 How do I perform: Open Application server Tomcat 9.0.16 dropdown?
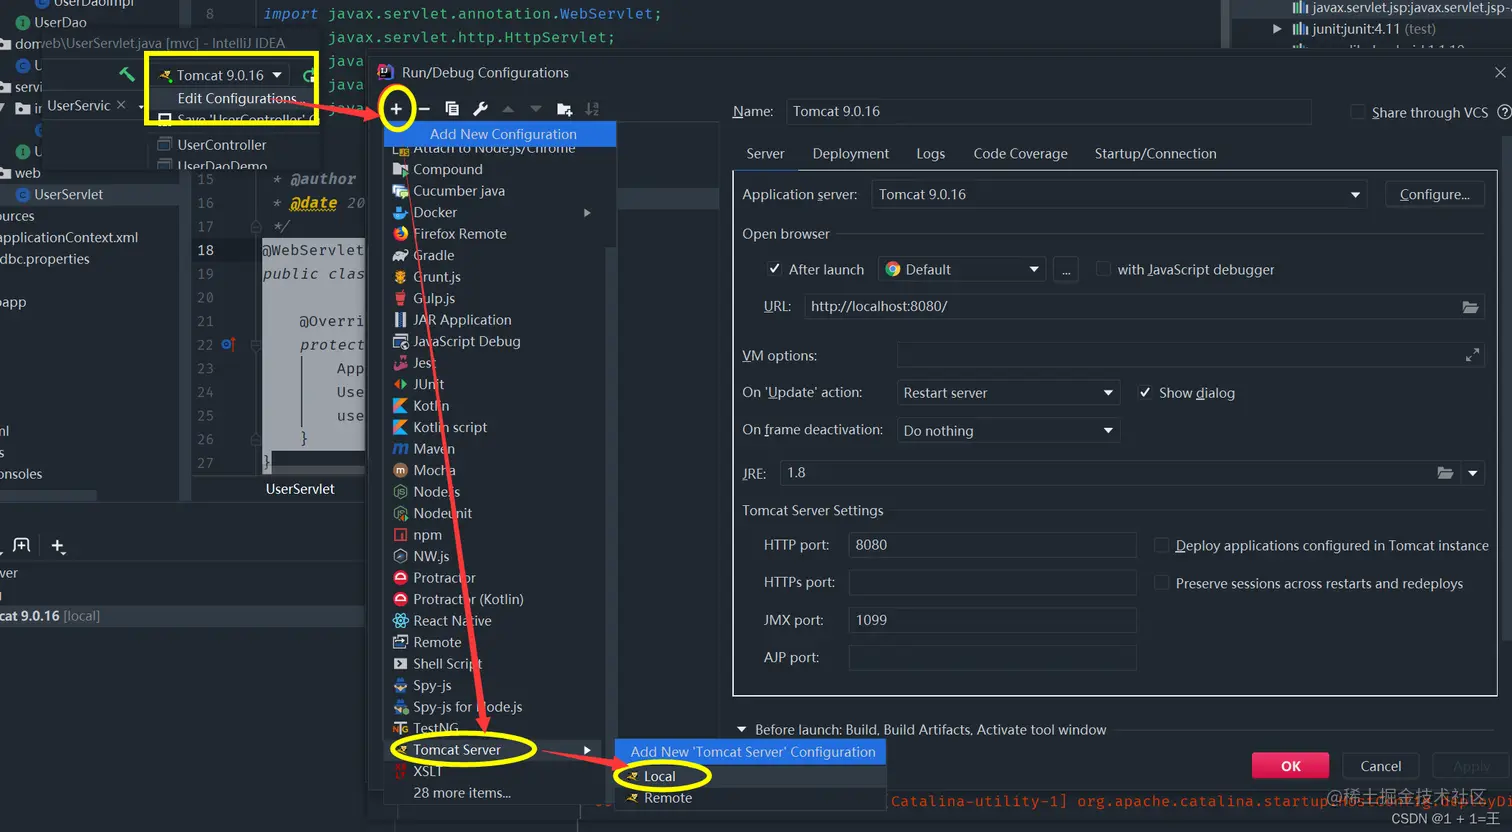[x=1118, y=195]
